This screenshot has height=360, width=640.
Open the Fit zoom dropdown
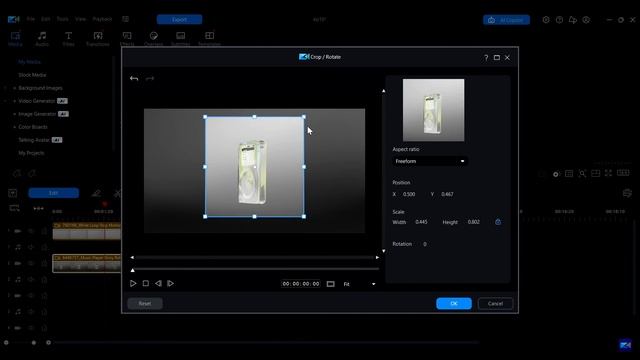[359, 284]
